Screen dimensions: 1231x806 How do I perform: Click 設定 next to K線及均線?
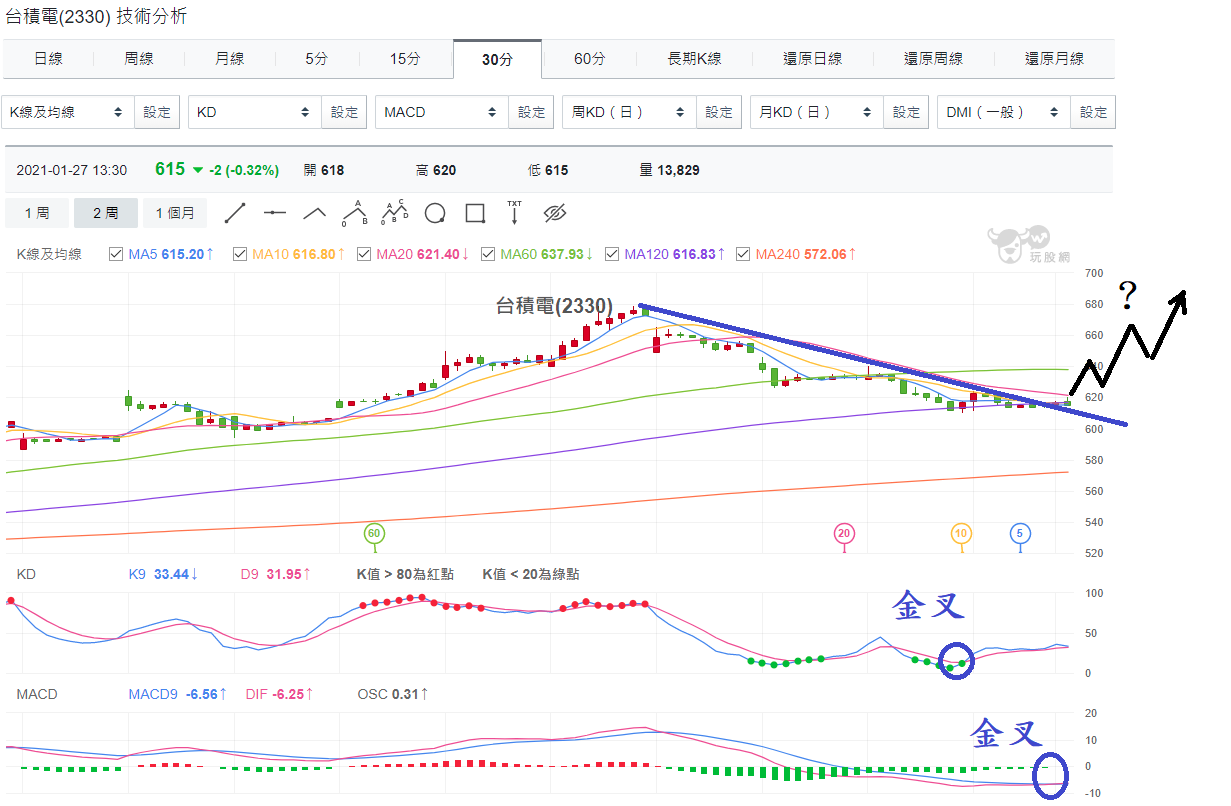point(157,112)
